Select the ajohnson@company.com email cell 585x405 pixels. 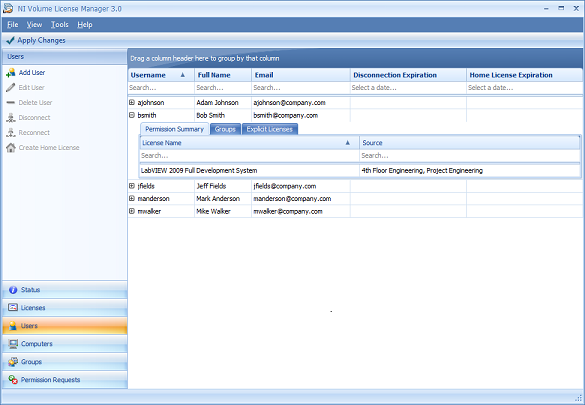(x=301, y=103)
